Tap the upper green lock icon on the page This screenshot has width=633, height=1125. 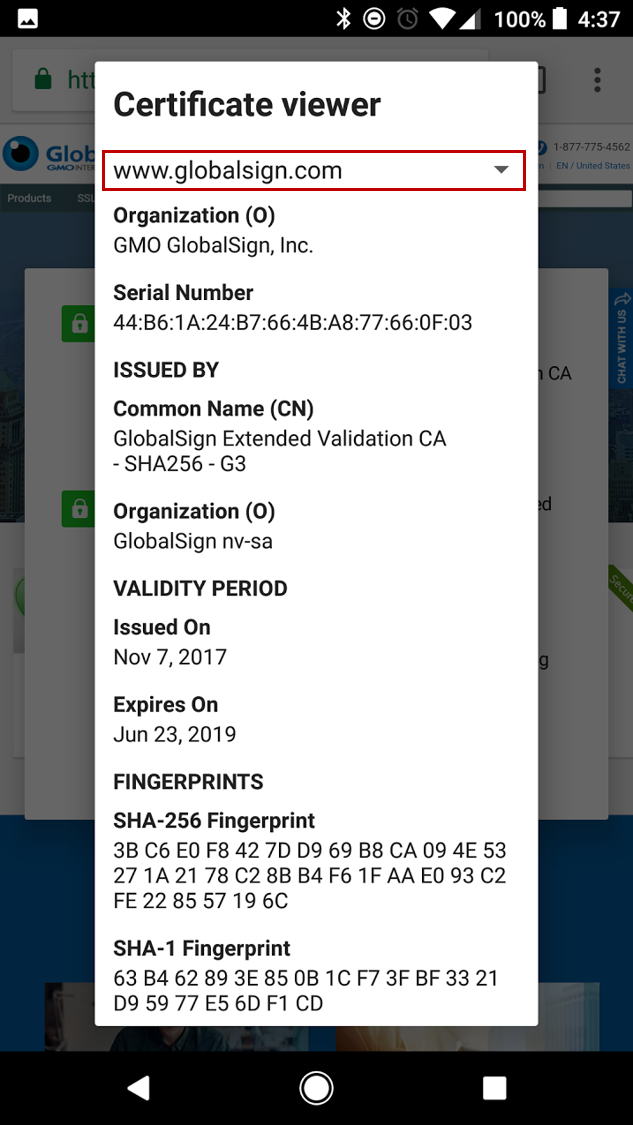[x=76, y=323]
